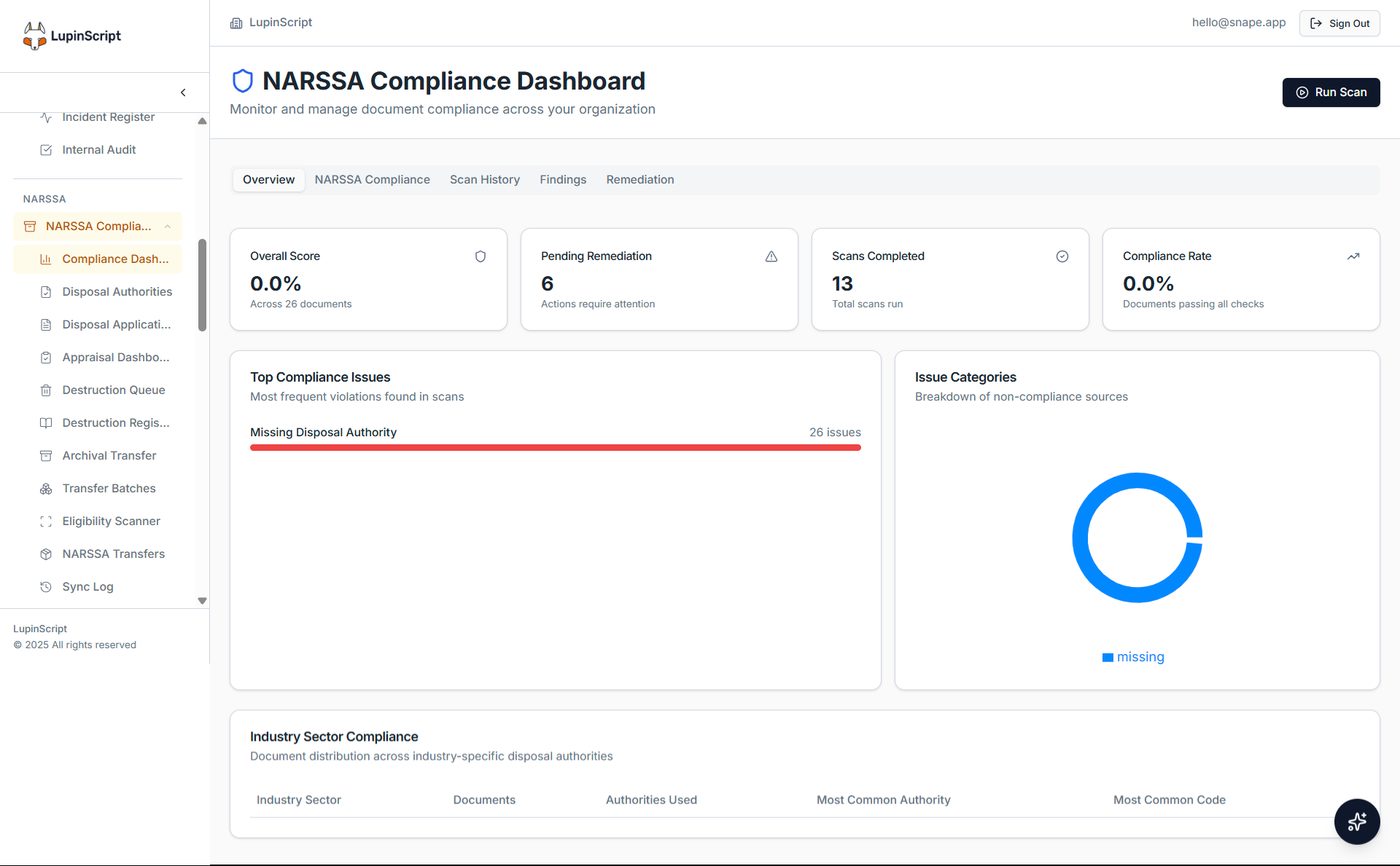This screenshot has height=866, width=1400.
Task: Open the Eligibility Scanner page
Action: 97,521
